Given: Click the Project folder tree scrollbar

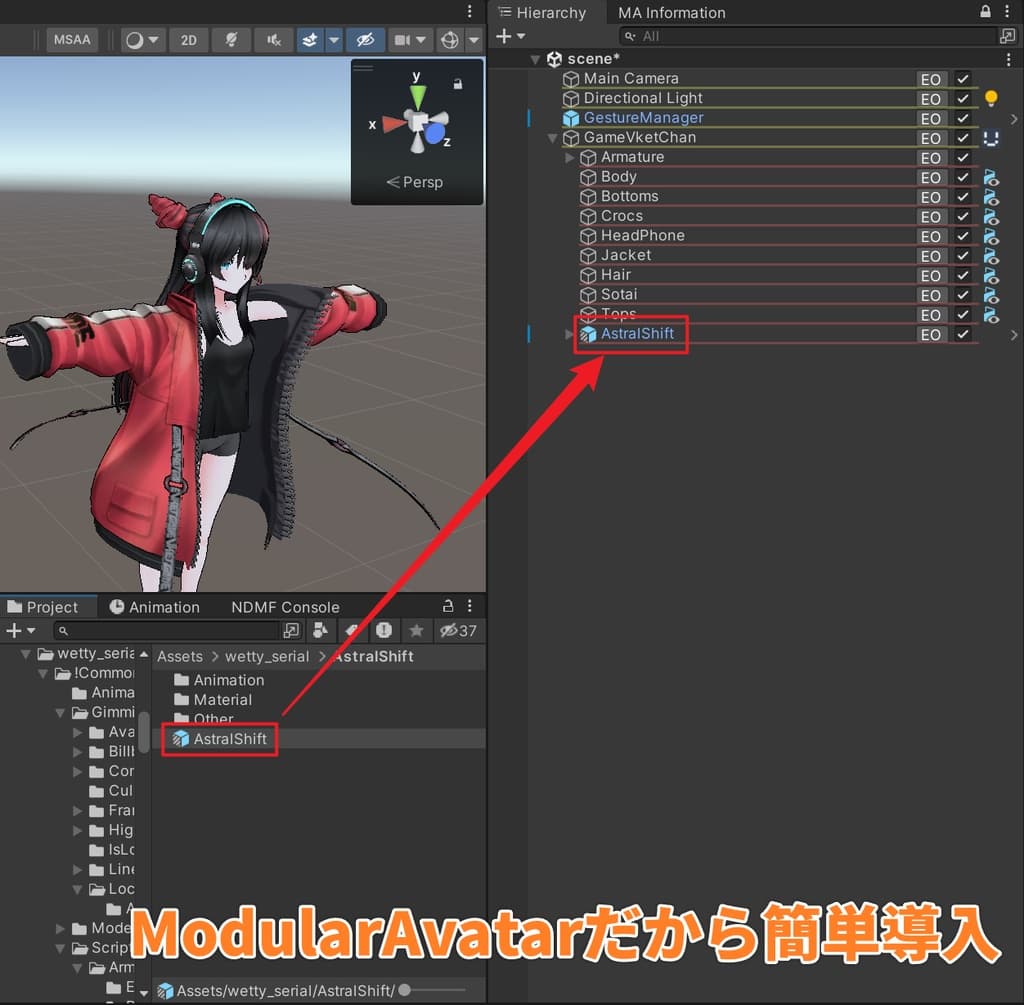Looking at the screenshot, I should click(x=144, y=731).
